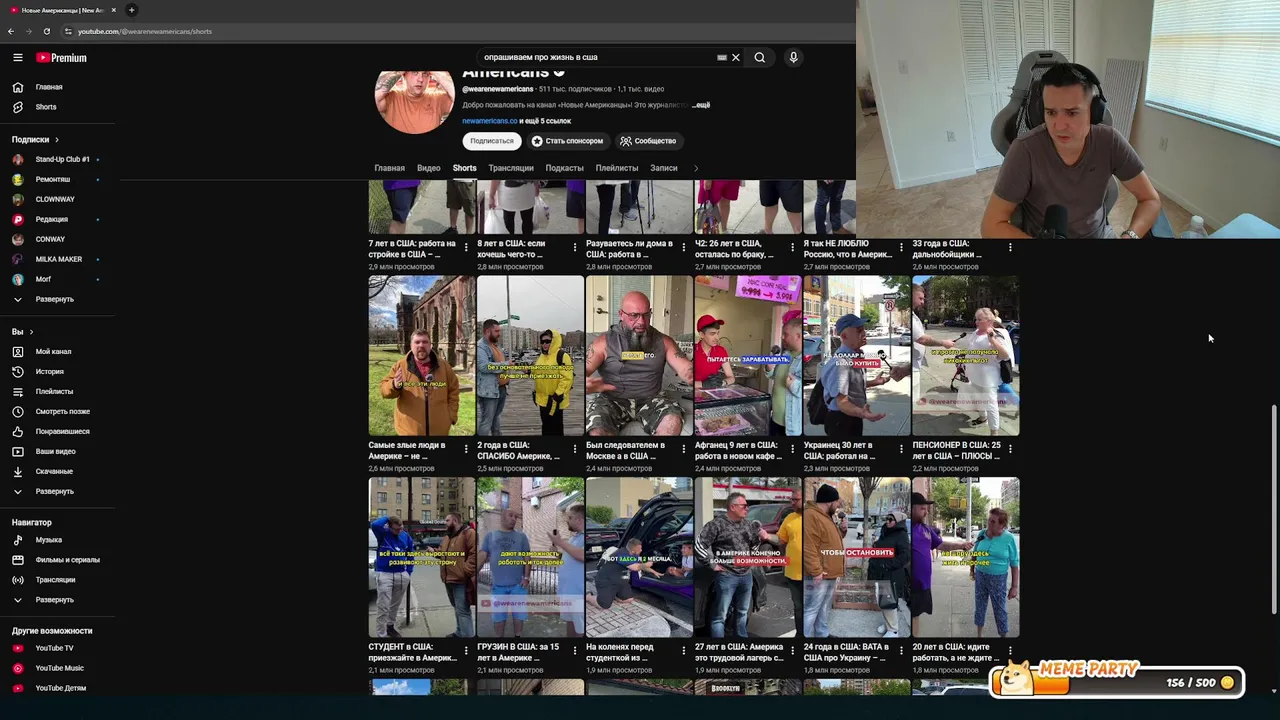Switch to channel Подкасты tab
1280x720 pixels.
(564, 168)
